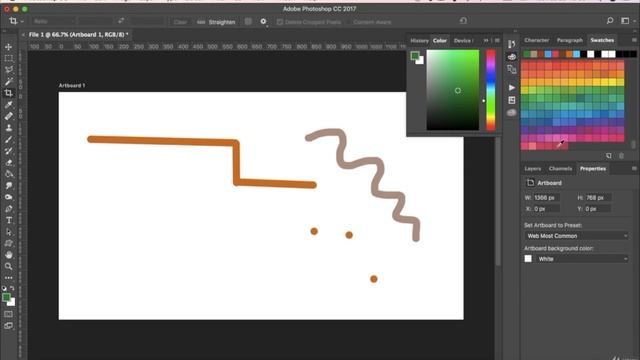Change screen mode at toolbox bottom
Image resolution: width=640 pixels, height=360 pixels.
click(x=9, y=326)
